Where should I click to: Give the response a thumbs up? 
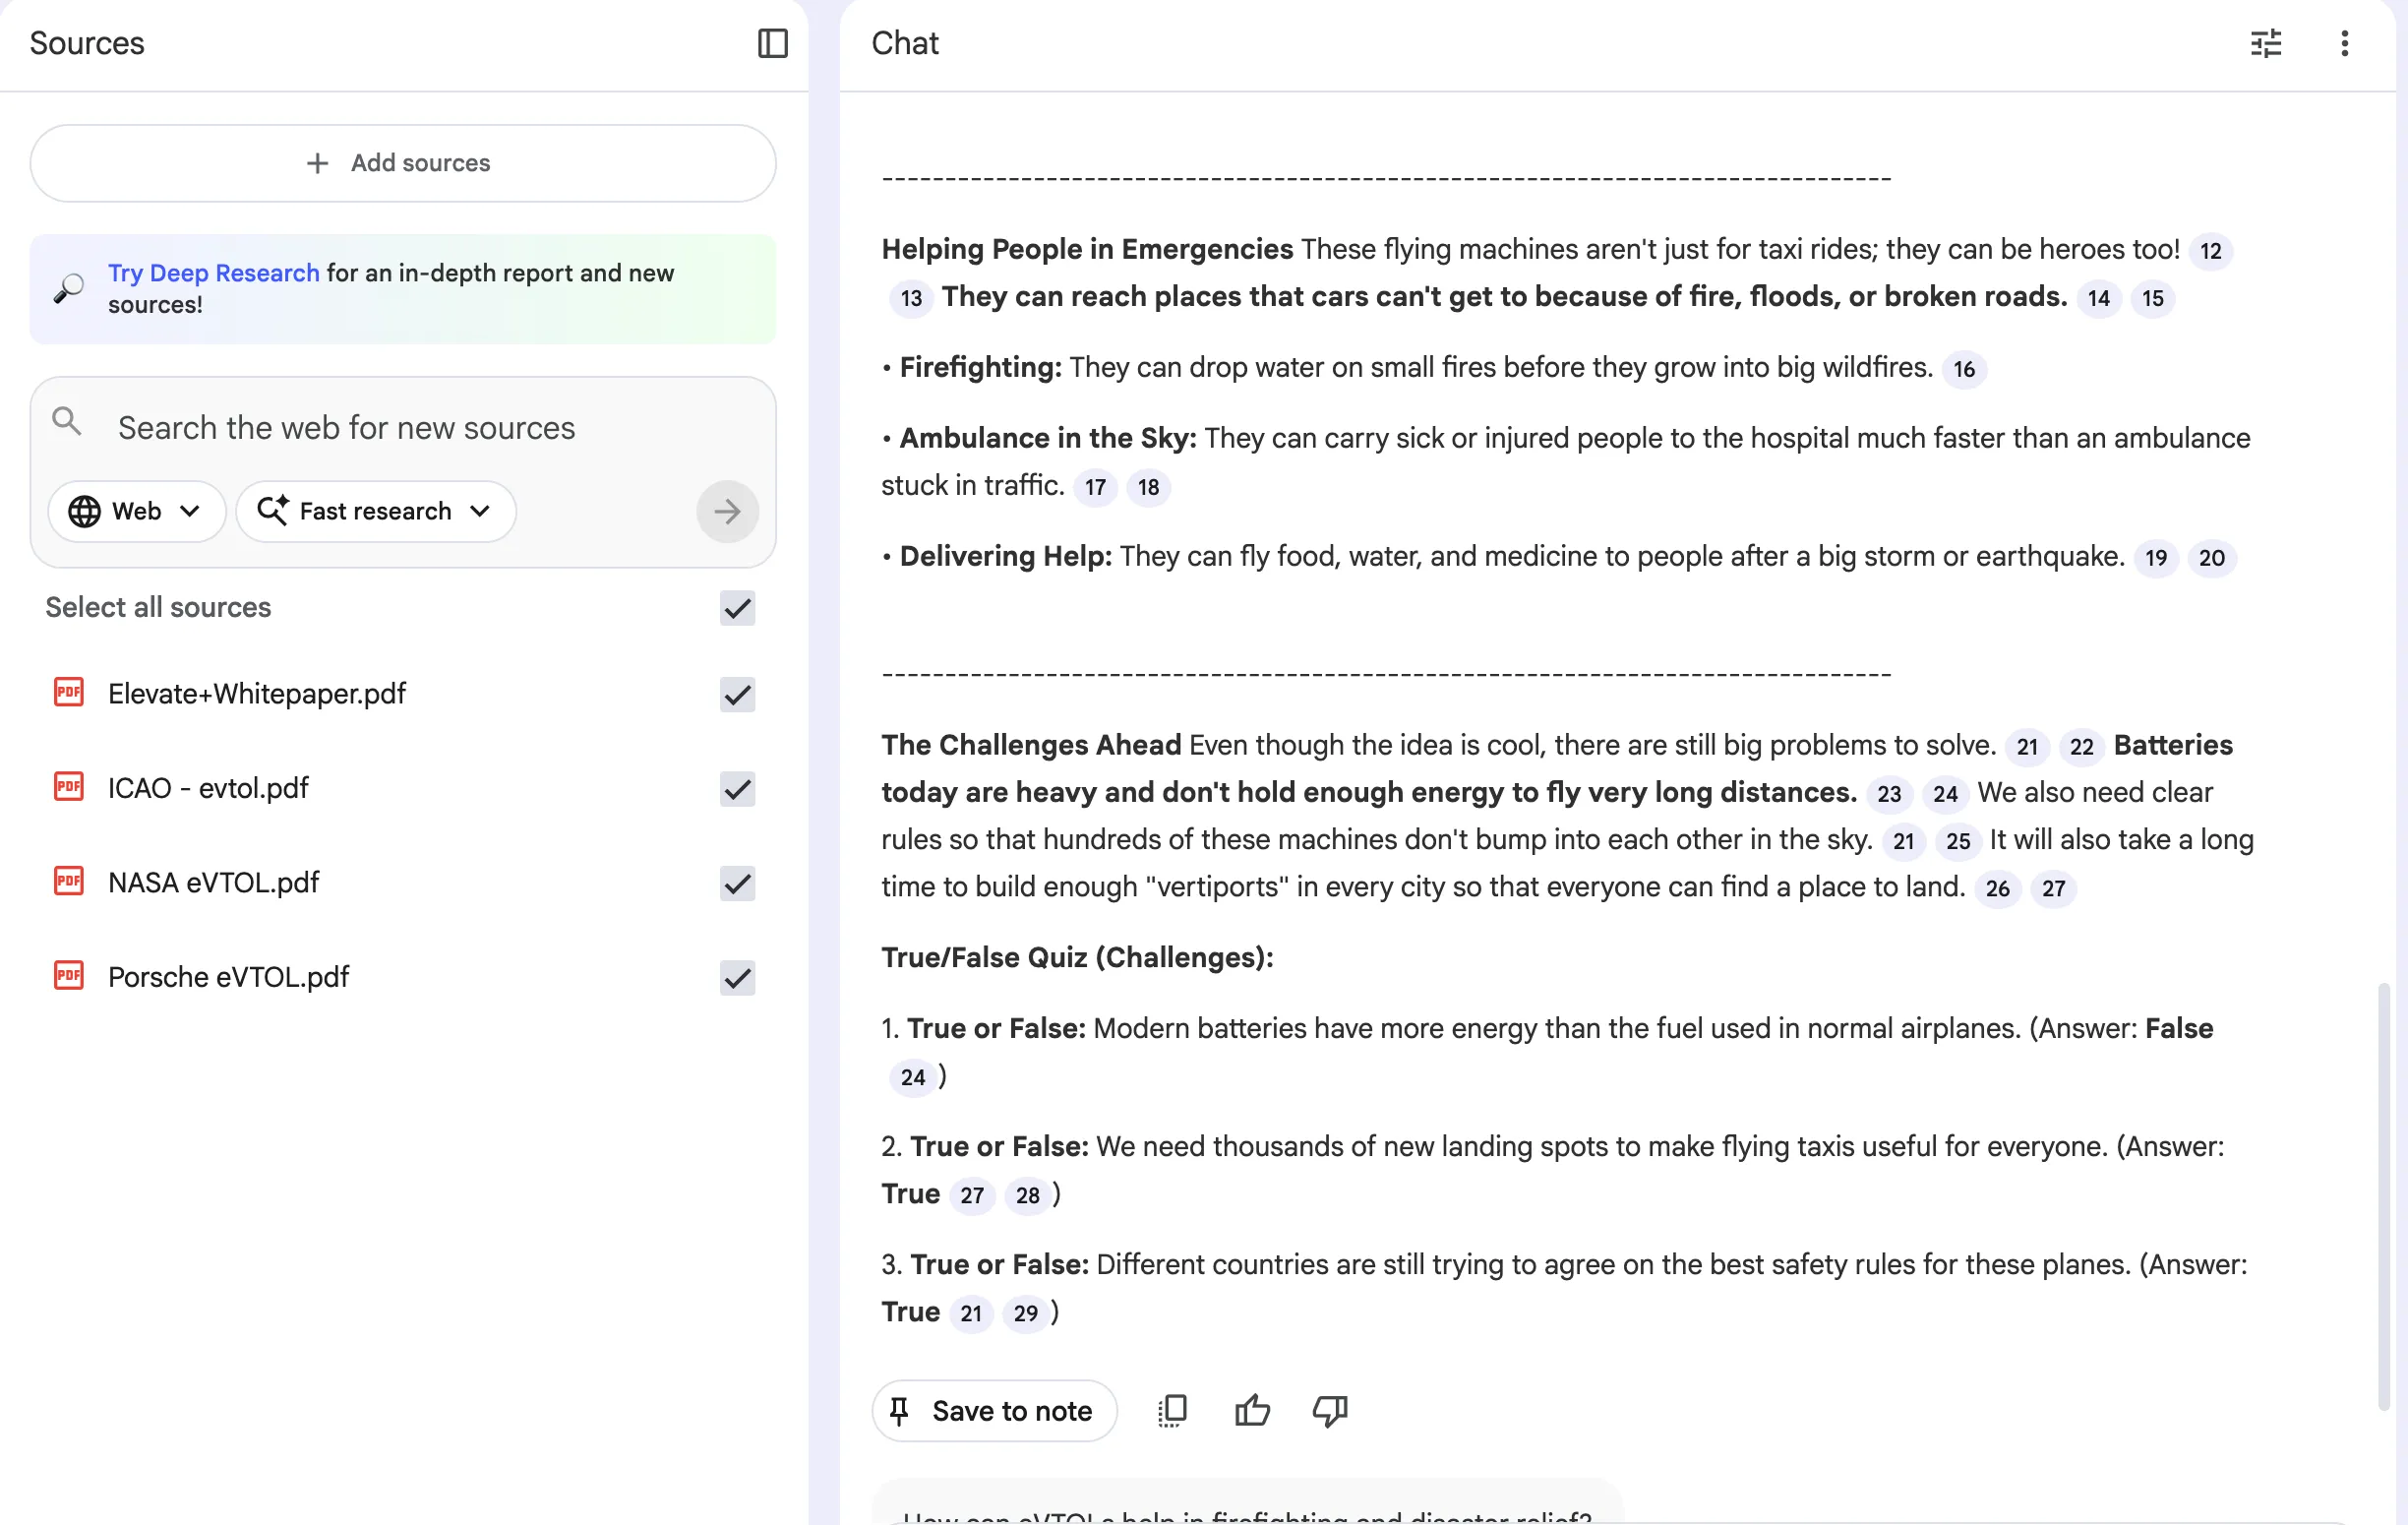tap(1251, 1410)
